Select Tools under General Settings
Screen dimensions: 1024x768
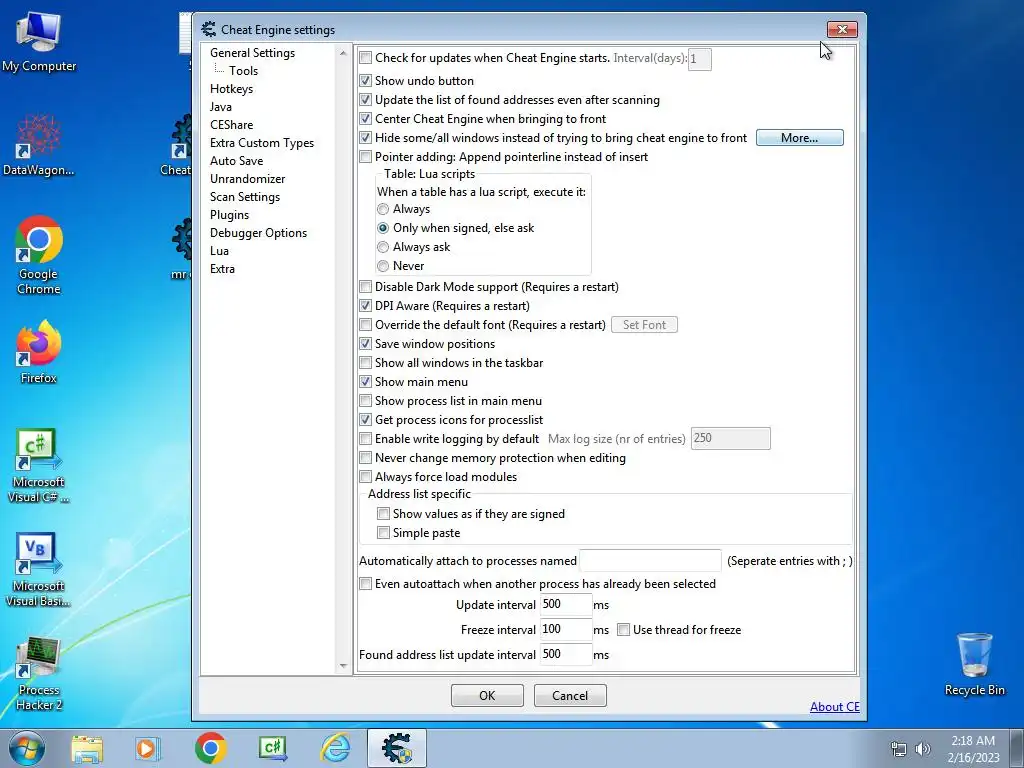pyautogui.click(x=243, y=71)
